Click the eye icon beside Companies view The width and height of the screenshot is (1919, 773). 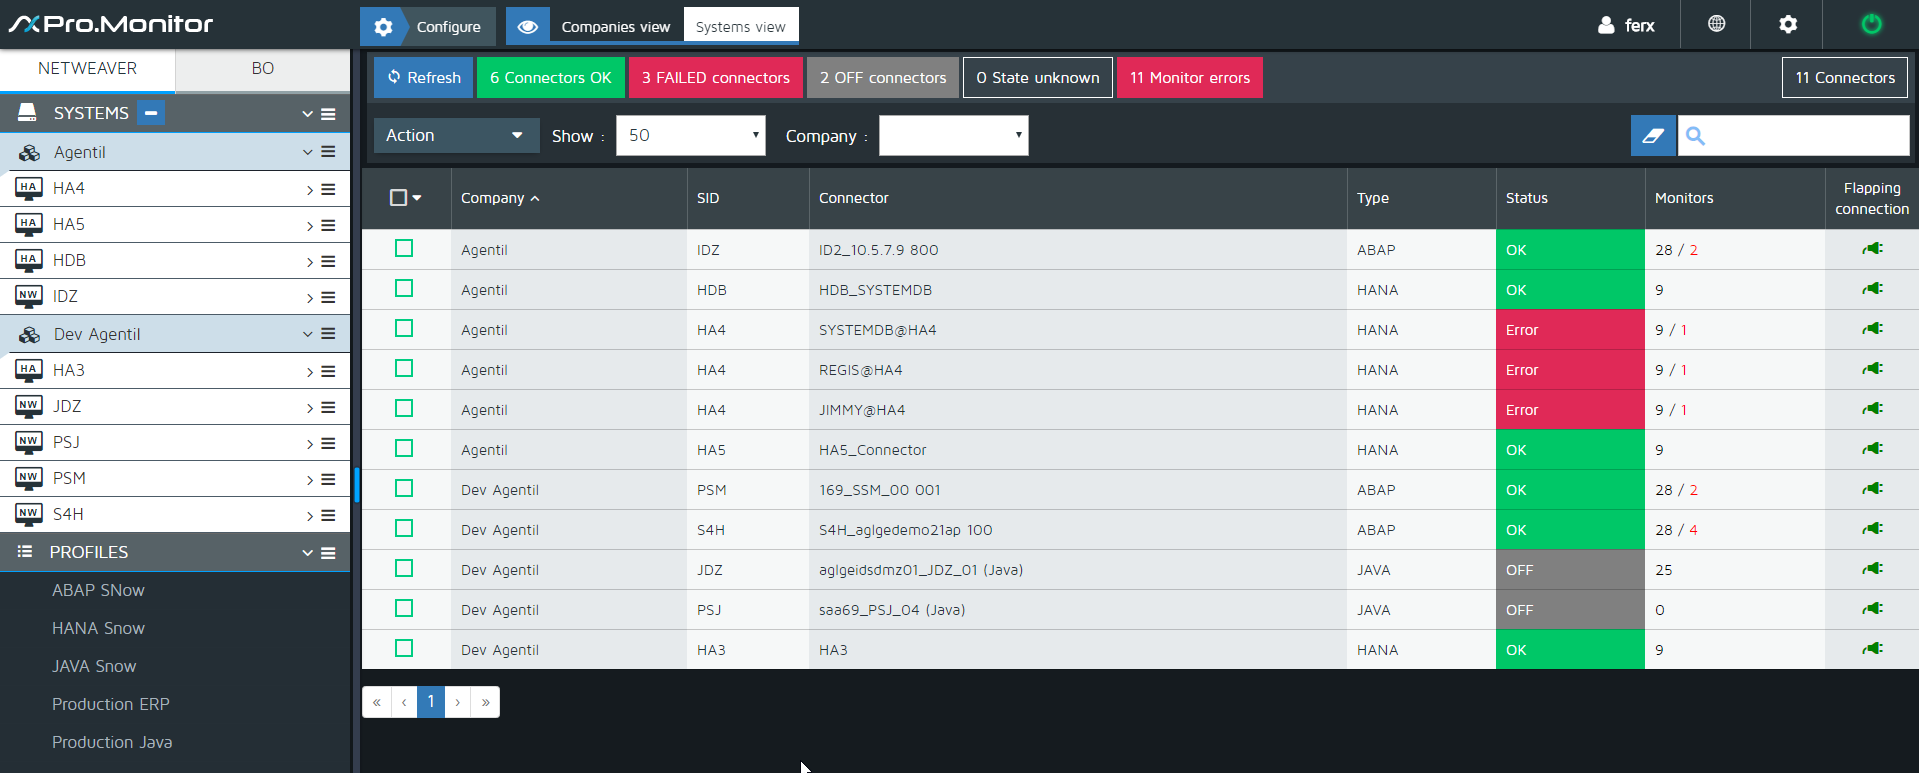(x=528, y=27)
